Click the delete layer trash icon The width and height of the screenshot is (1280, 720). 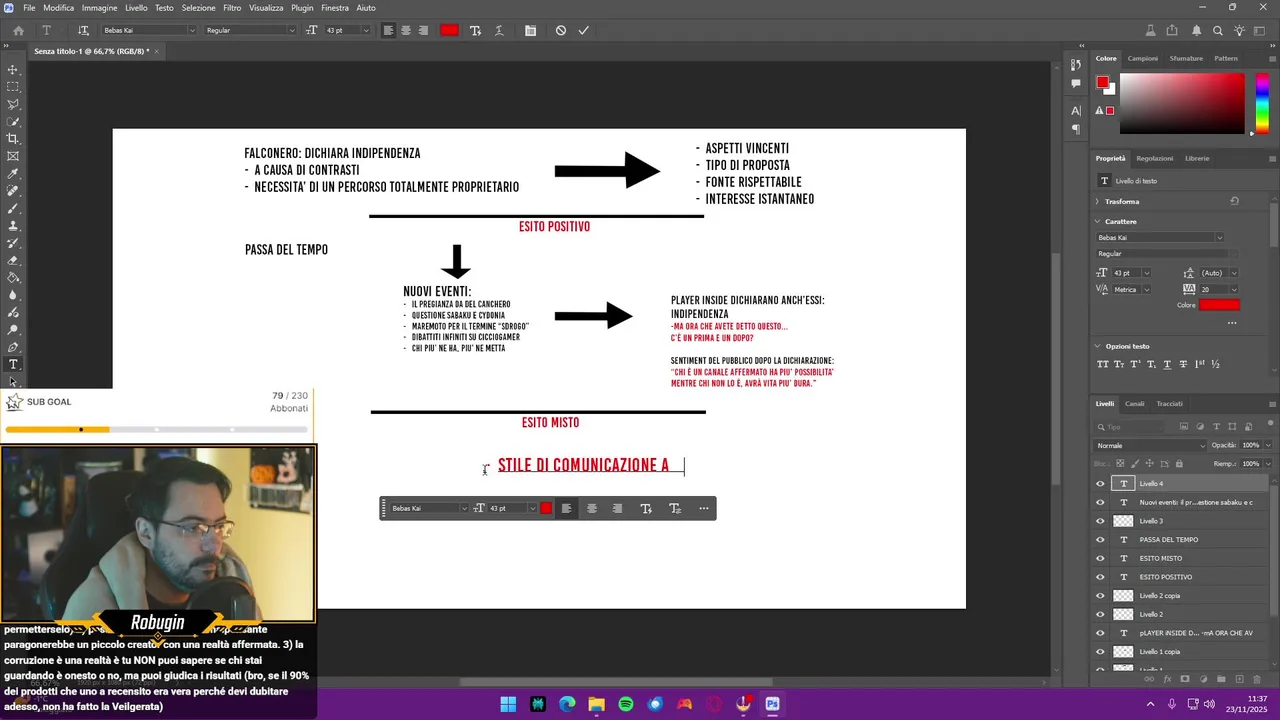[1258, 679]
